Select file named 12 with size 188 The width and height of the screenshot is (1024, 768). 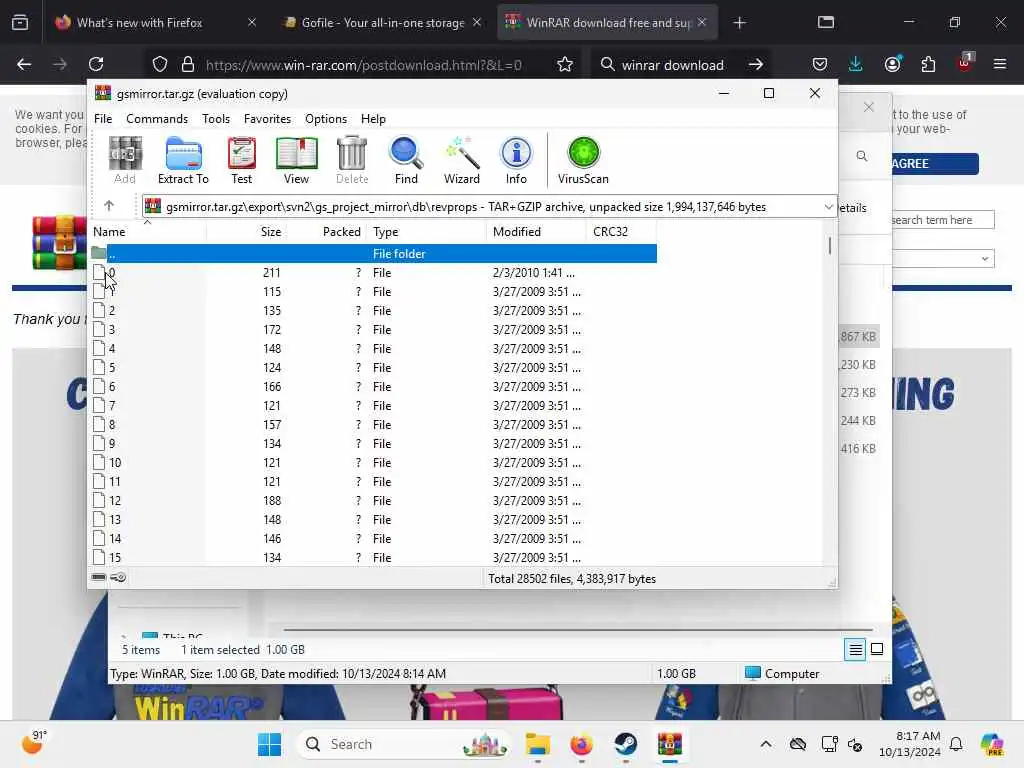coord(374,501)
